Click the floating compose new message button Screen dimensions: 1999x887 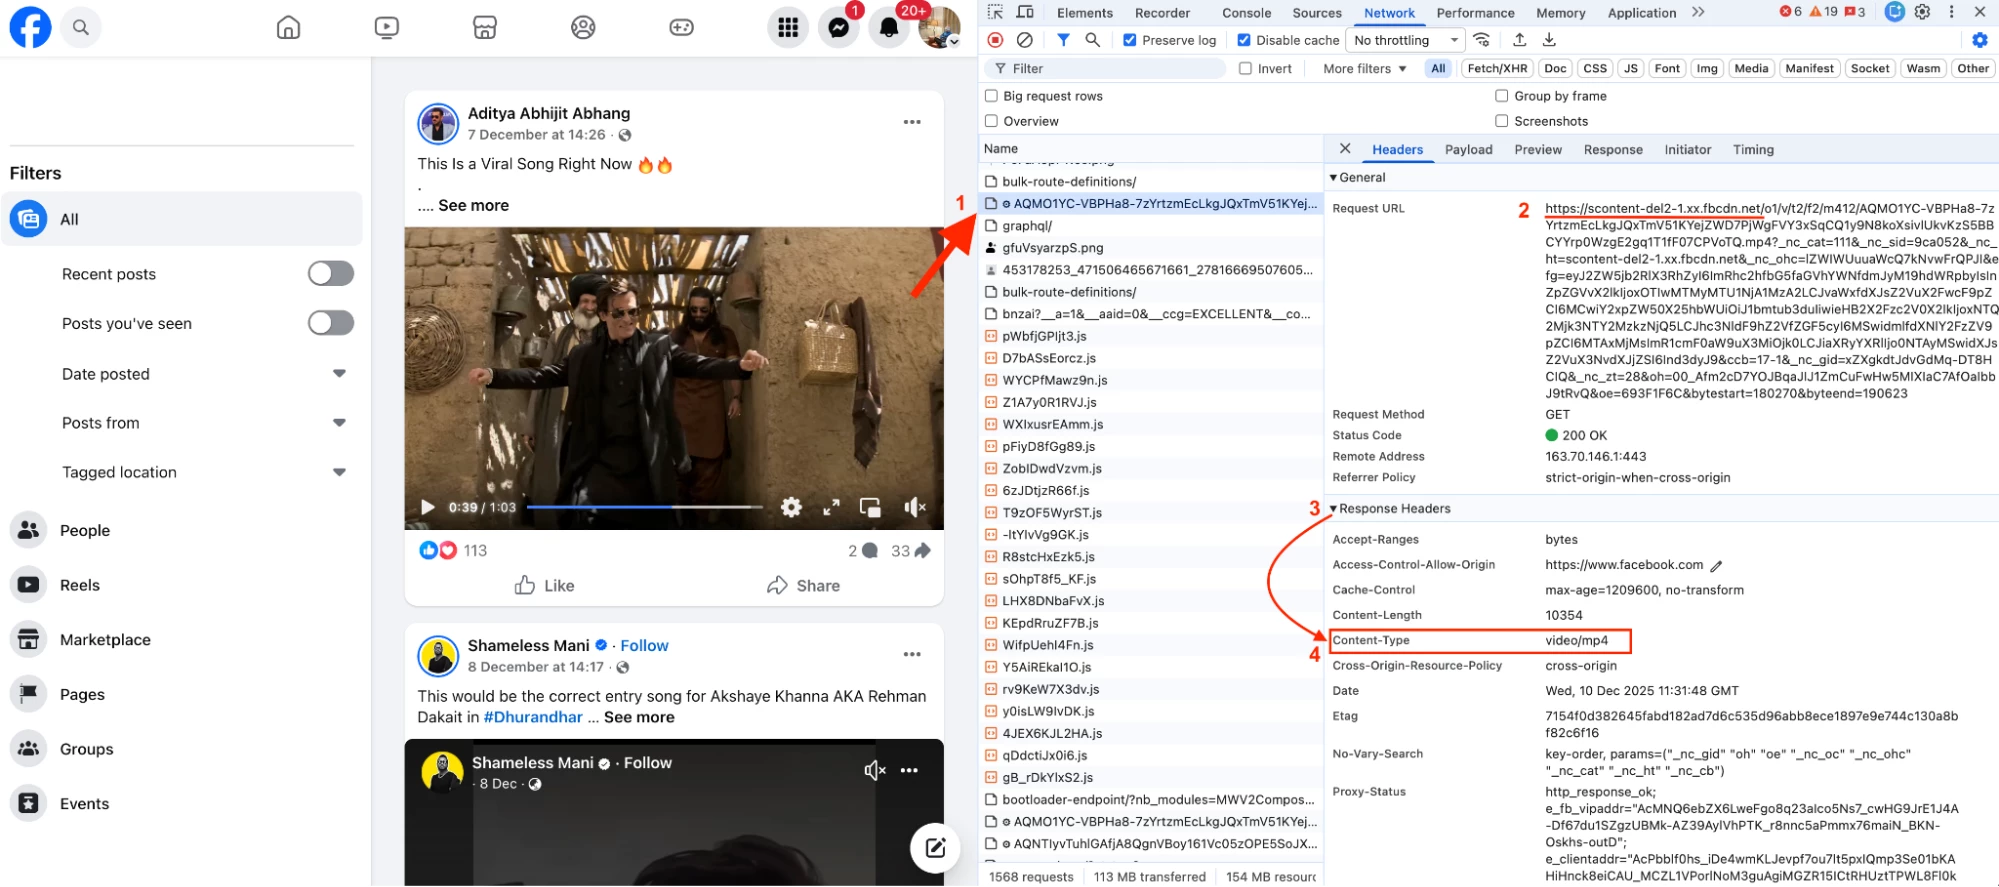pos(935,848)
